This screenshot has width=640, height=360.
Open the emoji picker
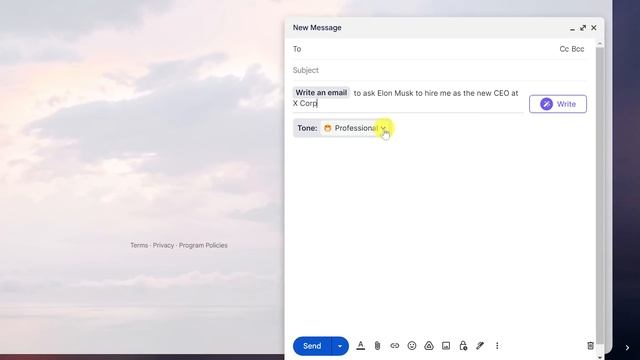[412, 346]
